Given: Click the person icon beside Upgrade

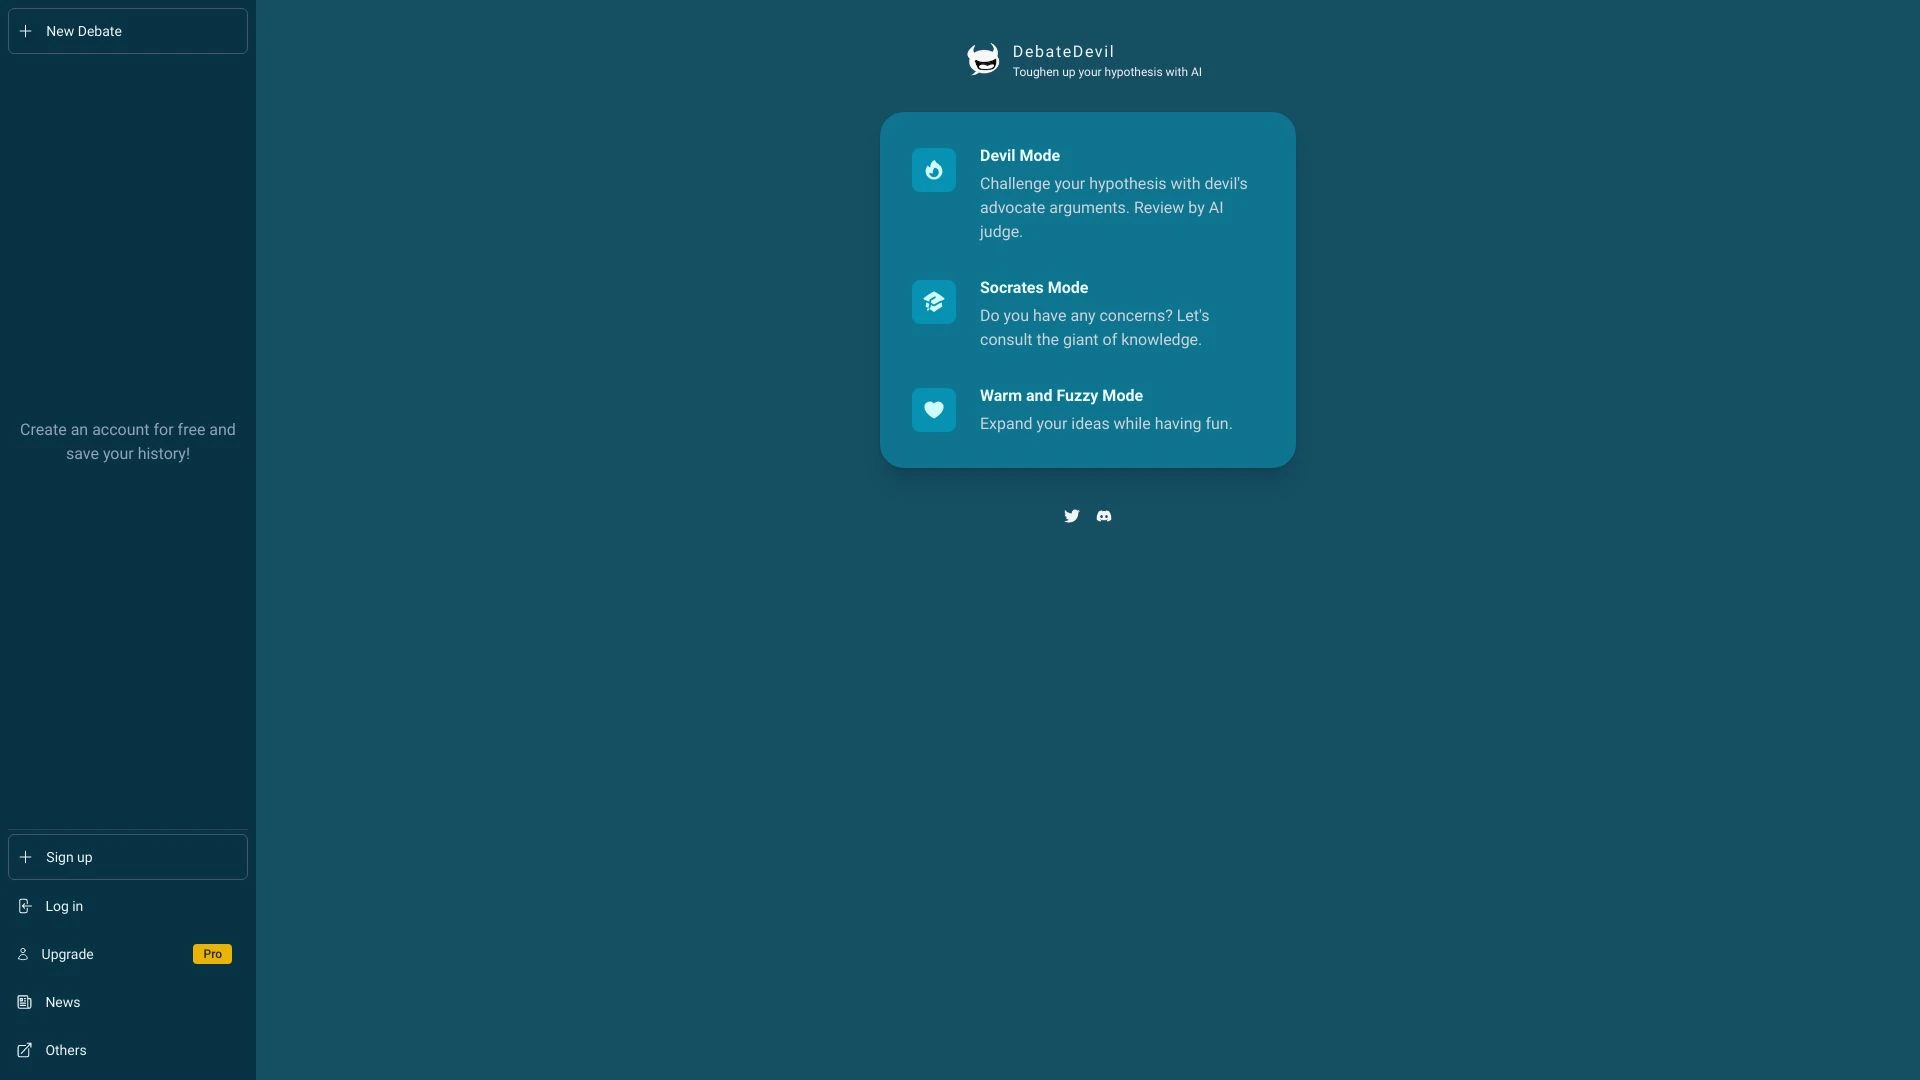Looking at the screenshot, I should (x=24, y=953).
